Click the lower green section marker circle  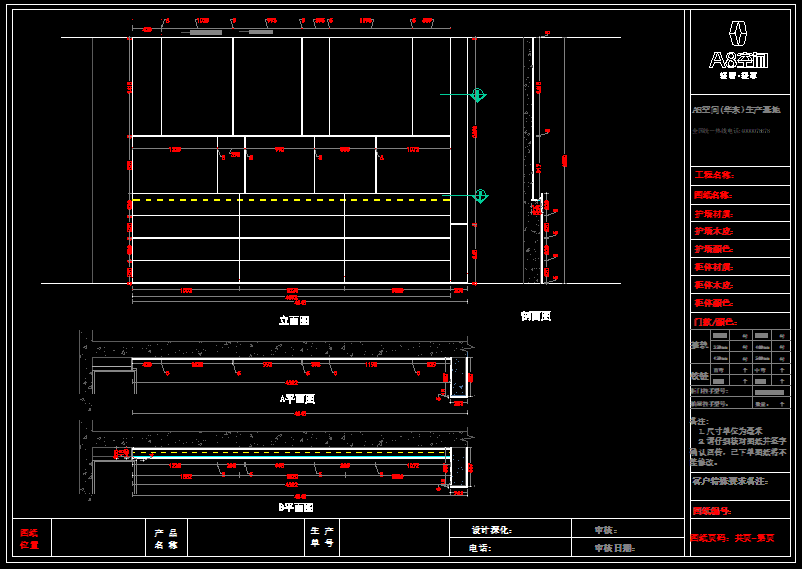click(x=479, y=195)
